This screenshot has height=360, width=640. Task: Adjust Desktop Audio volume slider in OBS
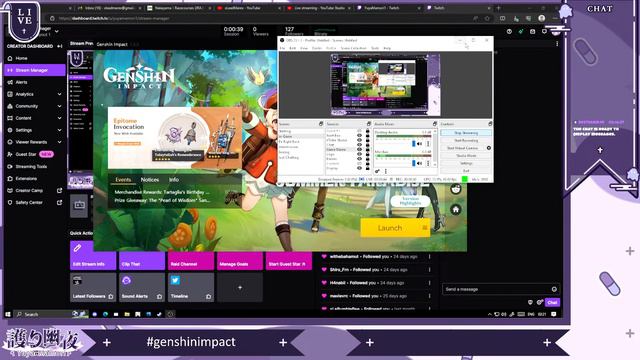click(x=413, y=144)
